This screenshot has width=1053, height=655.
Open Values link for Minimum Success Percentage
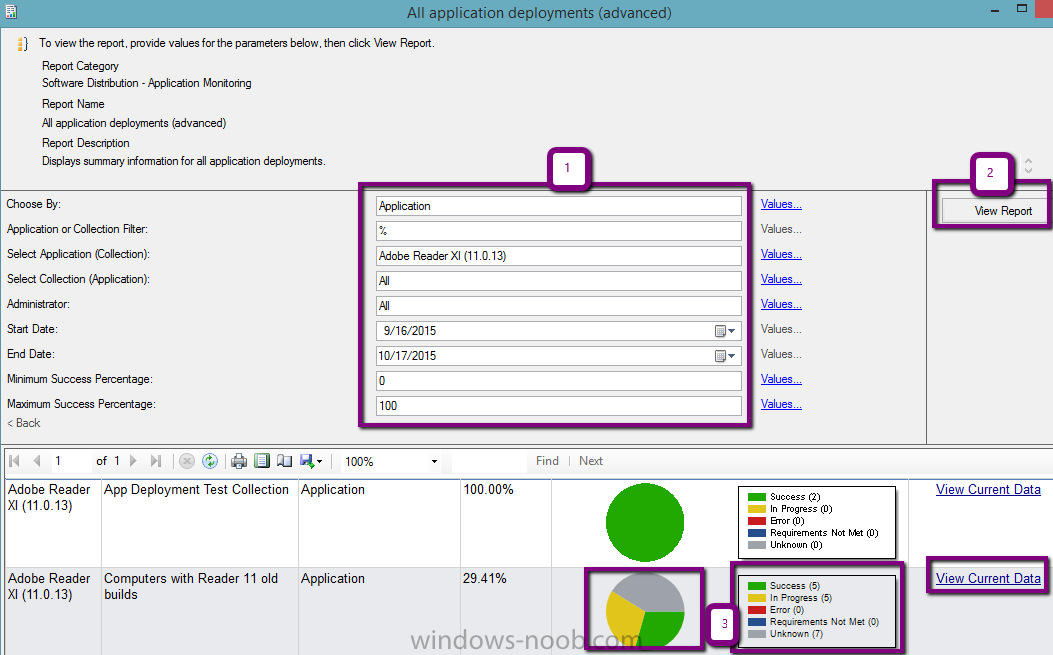point(781,379)
